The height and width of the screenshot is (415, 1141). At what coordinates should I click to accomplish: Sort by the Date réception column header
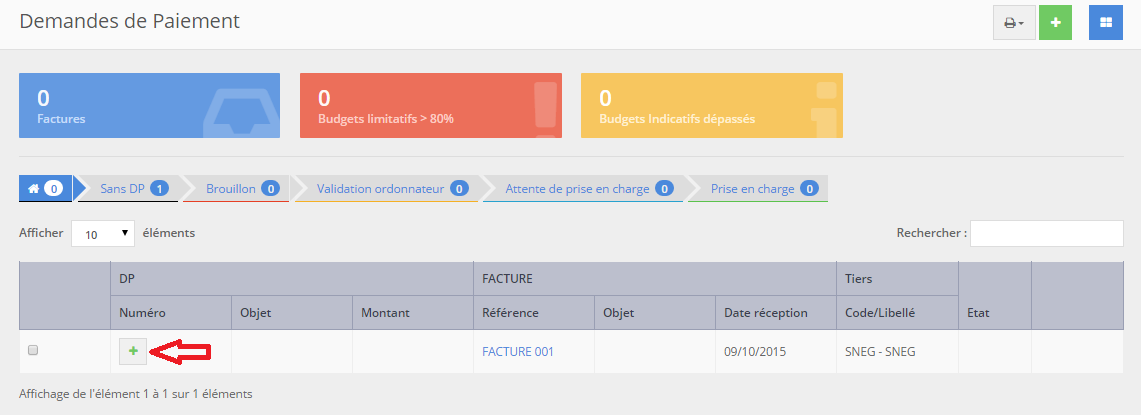[764, 313]
